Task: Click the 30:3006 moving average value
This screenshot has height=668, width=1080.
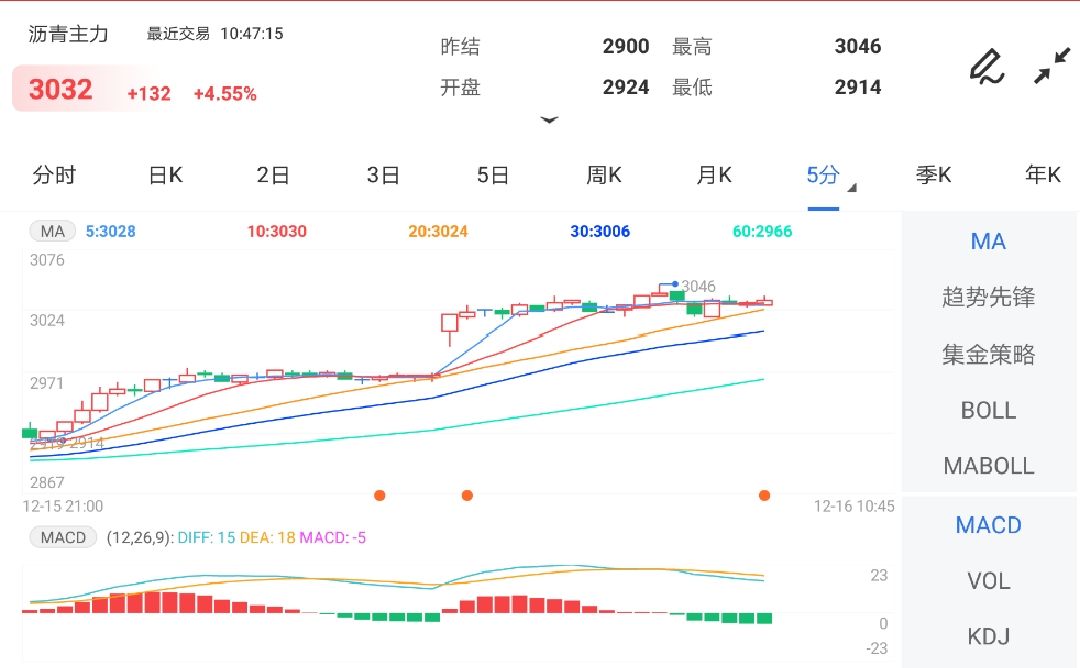Action: coord(600,231)
